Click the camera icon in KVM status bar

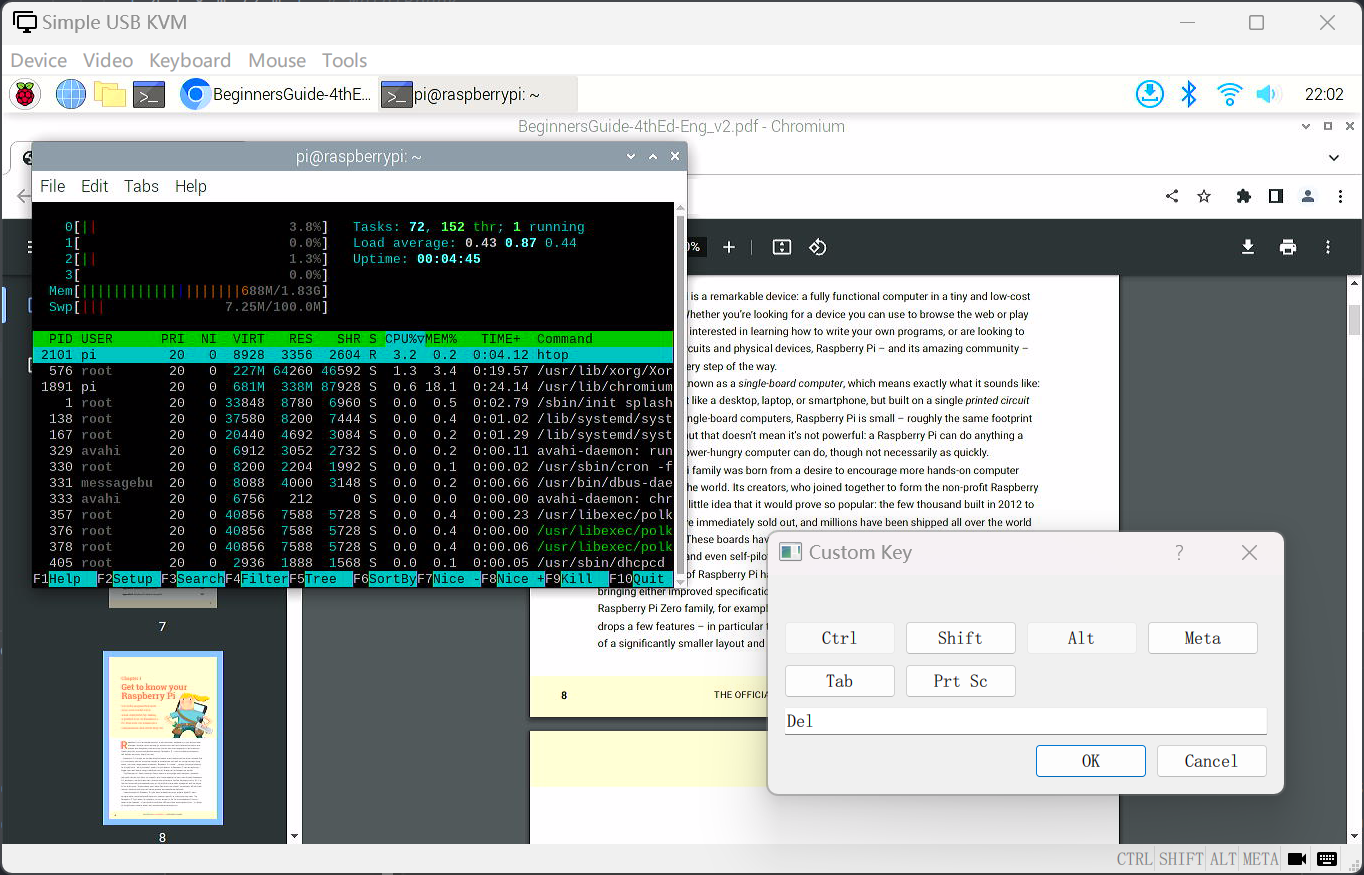coord(1297,859)
